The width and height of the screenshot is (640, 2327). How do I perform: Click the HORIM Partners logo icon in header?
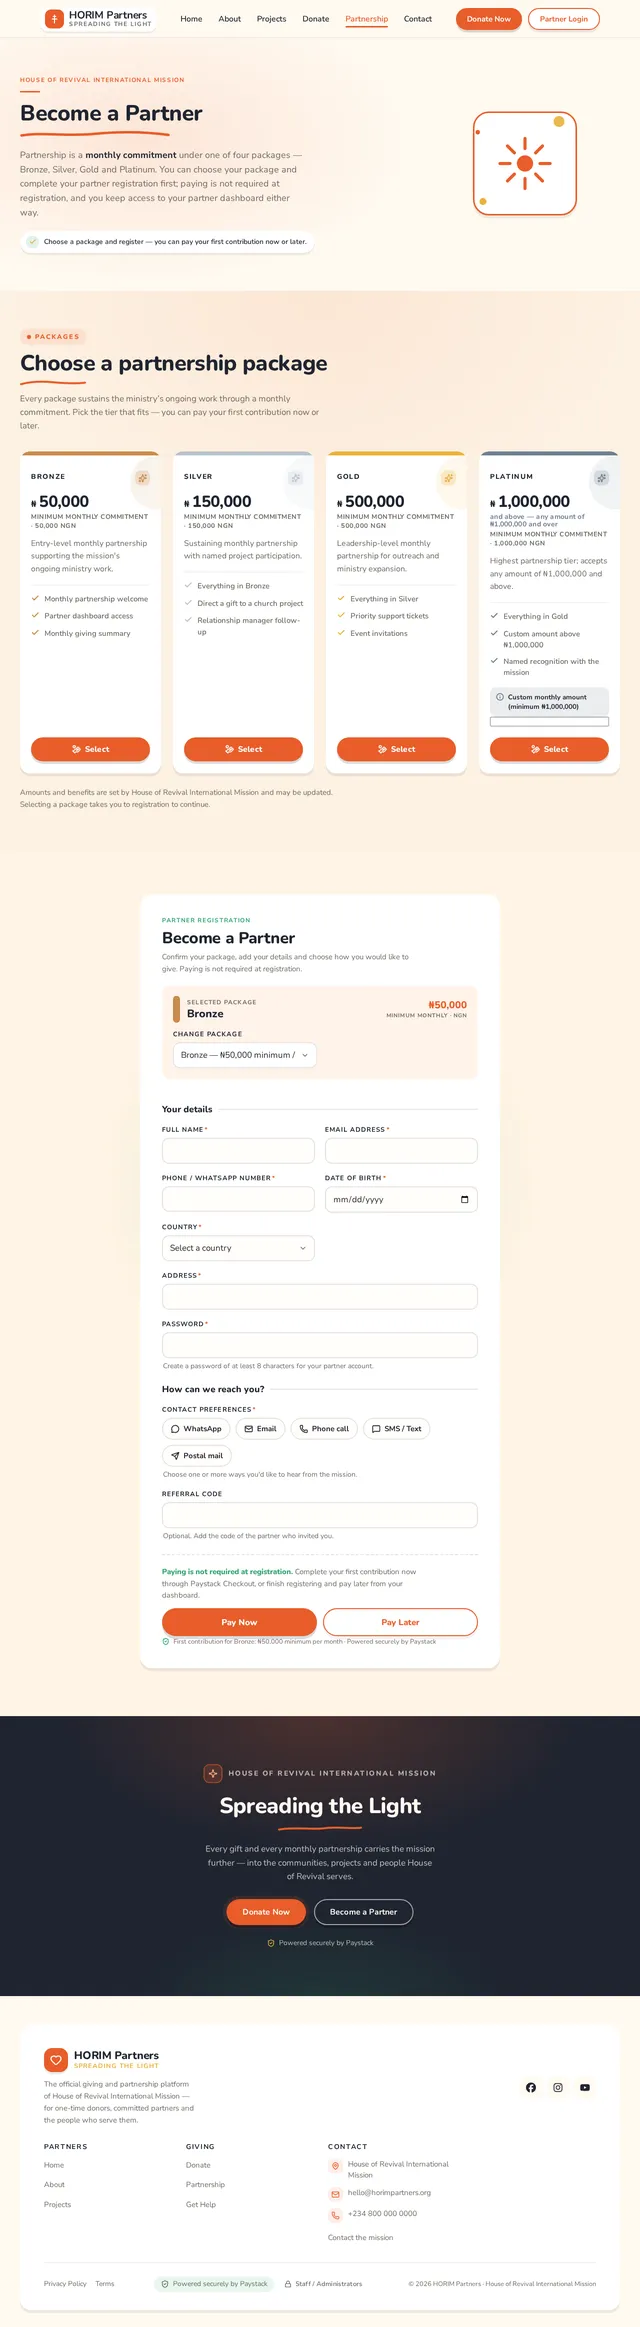coord(54,19)
